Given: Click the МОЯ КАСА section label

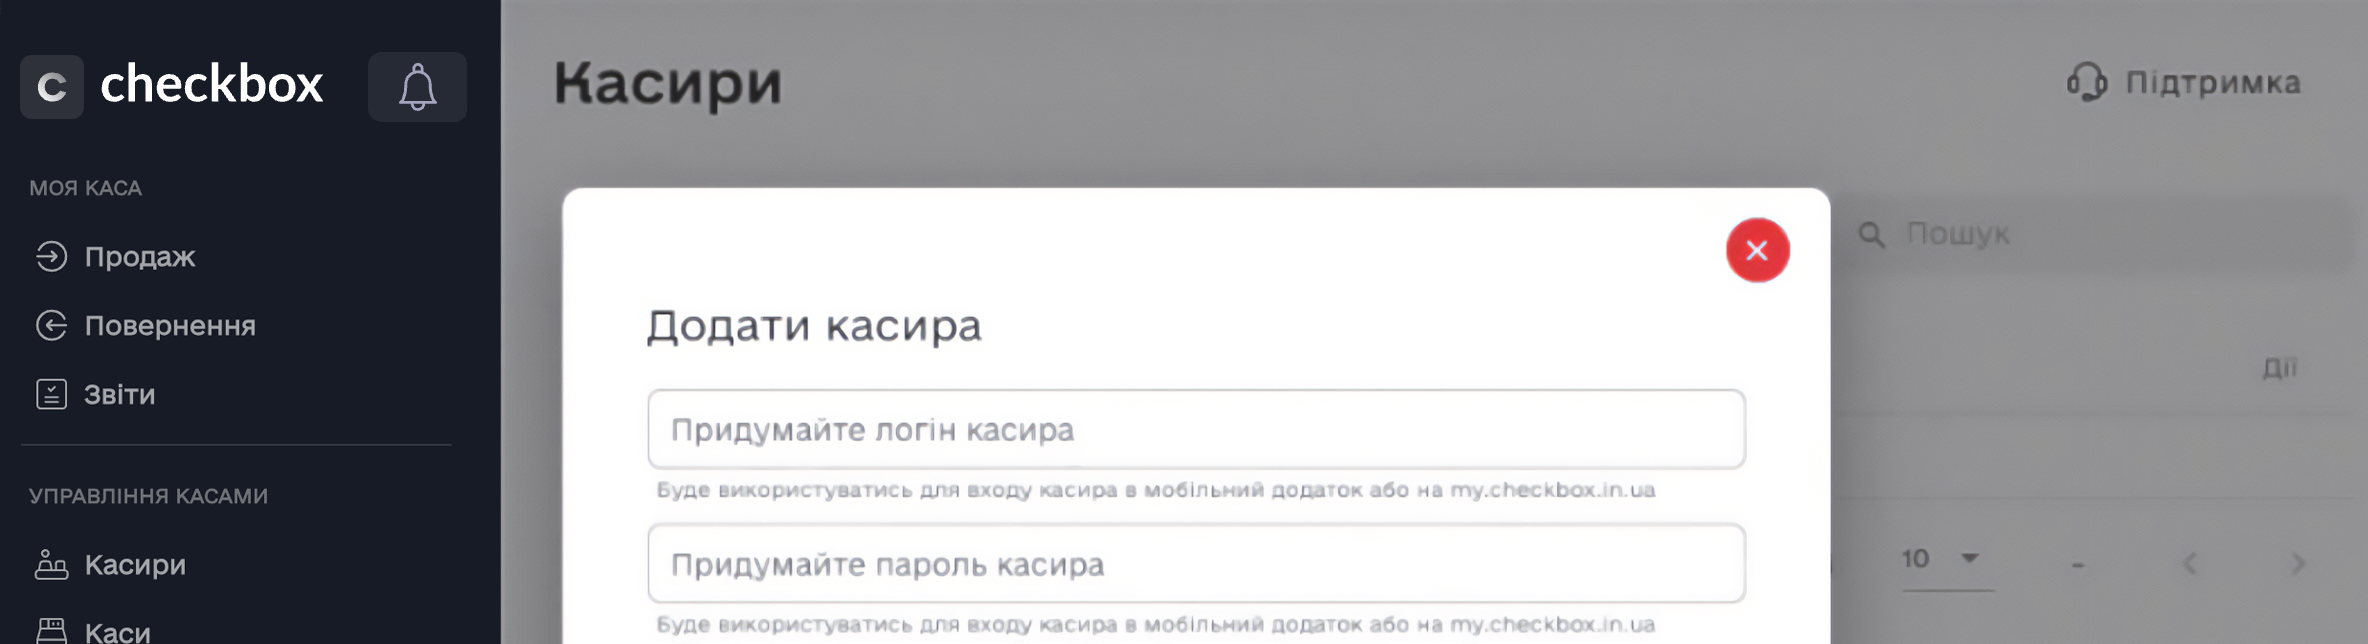Looking at the screenshot, I should pyautogui.click(x=85, y=188).
